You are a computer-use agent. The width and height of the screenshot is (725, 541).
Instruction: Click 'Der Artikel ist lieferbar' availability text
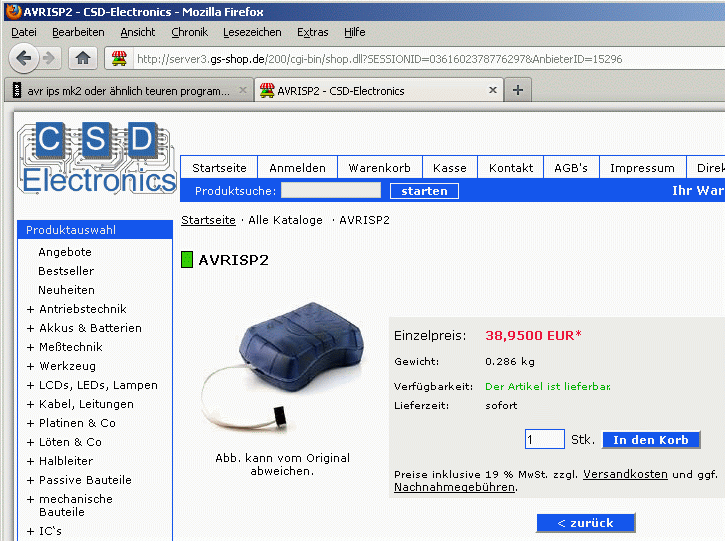point(547,386)
